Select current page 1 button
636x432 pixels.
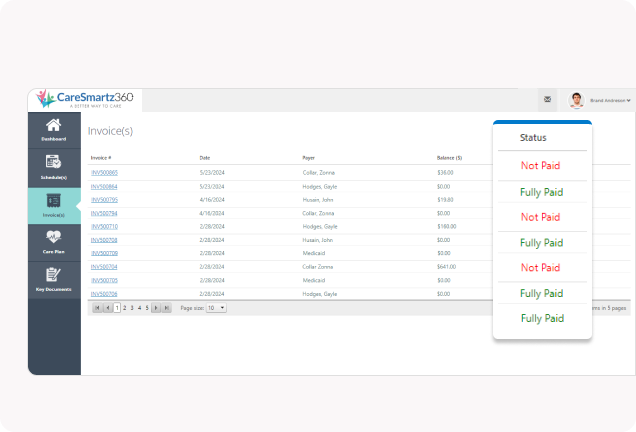click(x=117, y=308)
